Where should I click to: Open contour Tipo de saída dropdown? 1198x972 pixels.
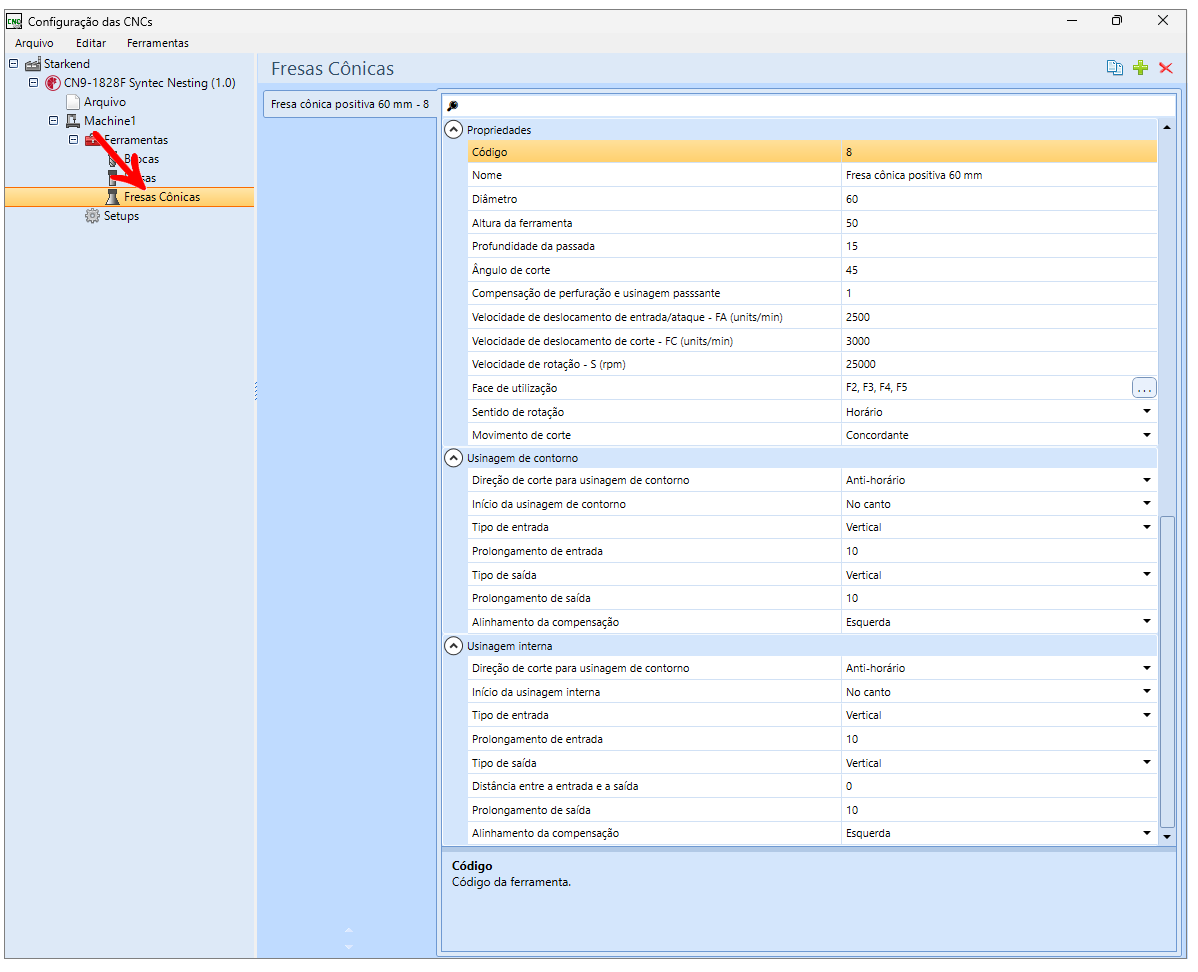coord(1146,575)
